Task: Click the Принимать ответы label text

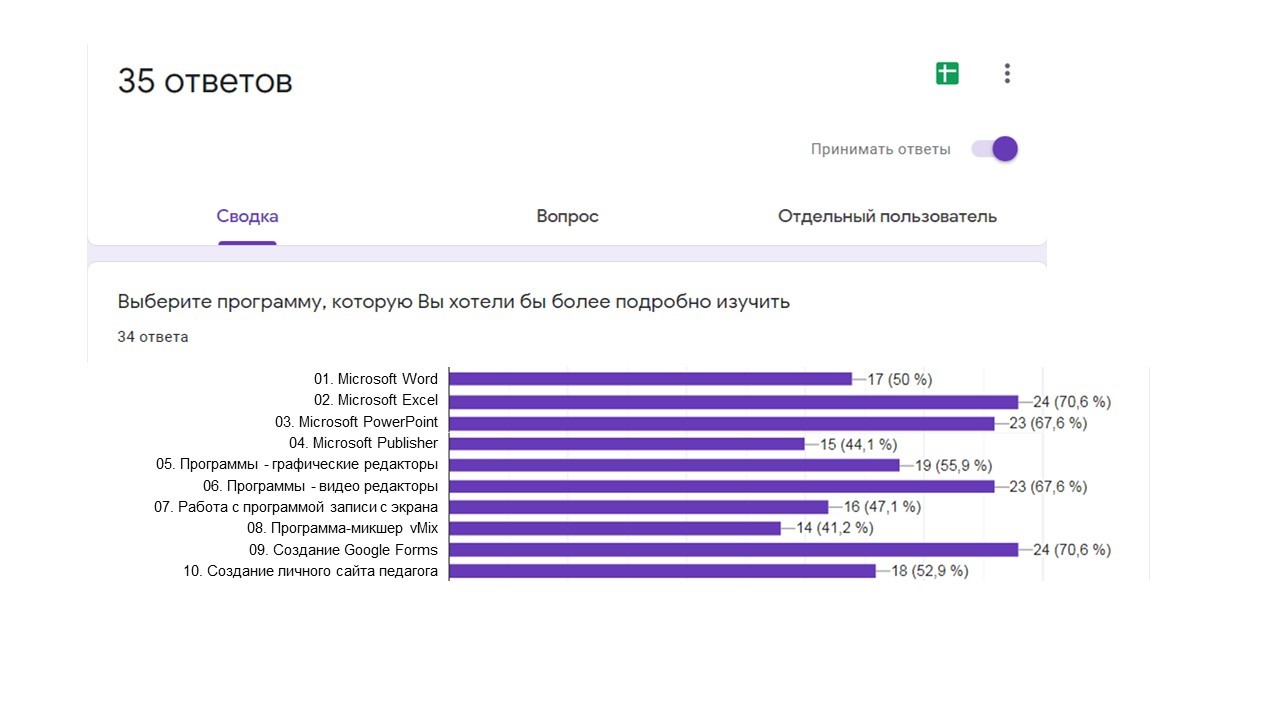Action: pos(880,149)
